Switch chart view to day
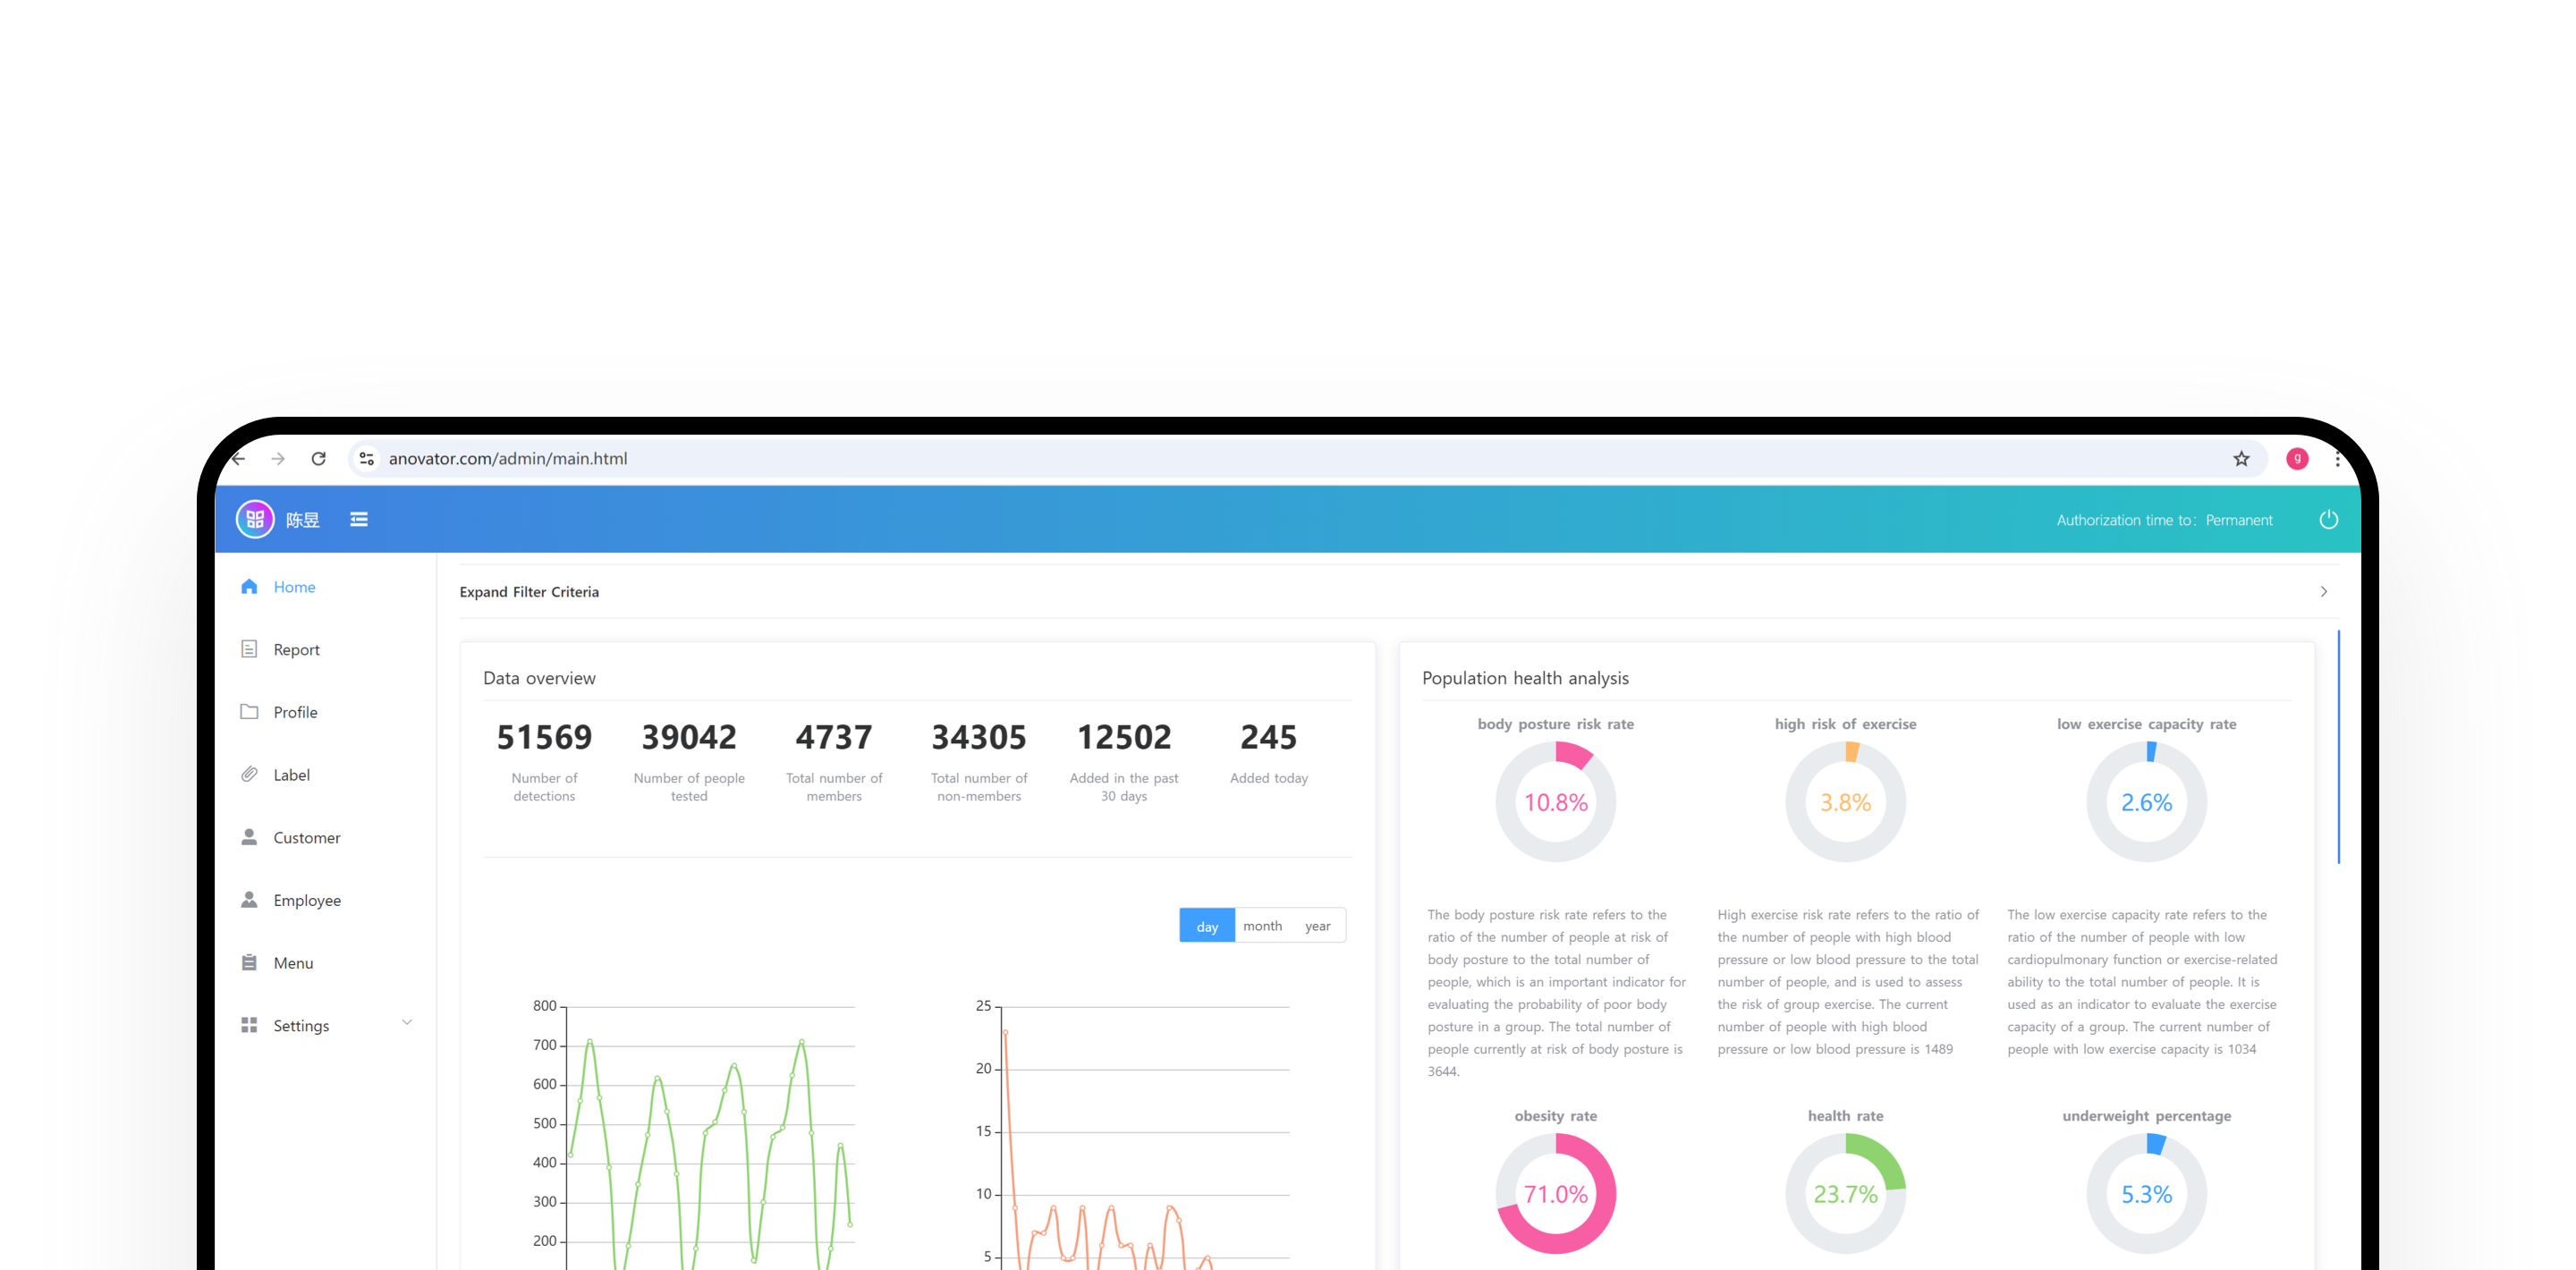This screenshot has width=2576, height=1270. coord(1207,926)
